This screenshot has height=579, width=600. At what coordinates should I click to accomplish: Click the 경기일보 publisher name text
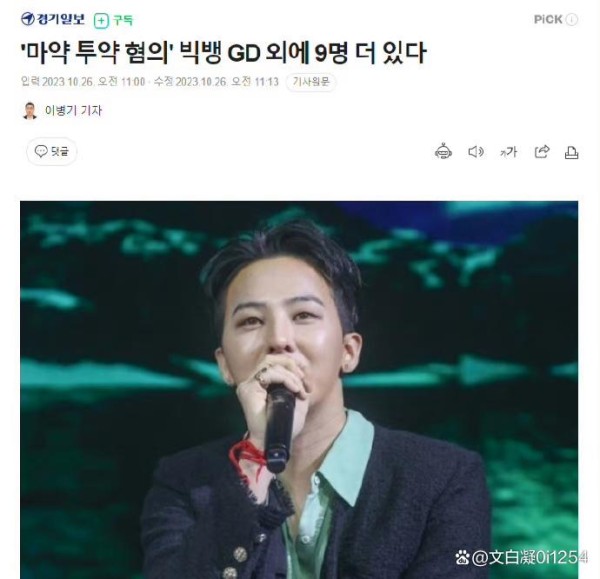60,19
